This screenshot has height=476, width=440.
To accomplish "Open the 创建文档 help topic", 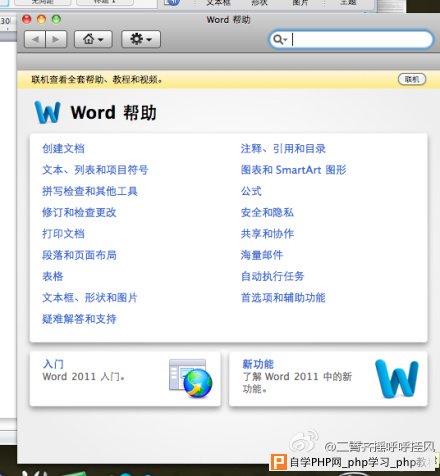I will [63, 148].
